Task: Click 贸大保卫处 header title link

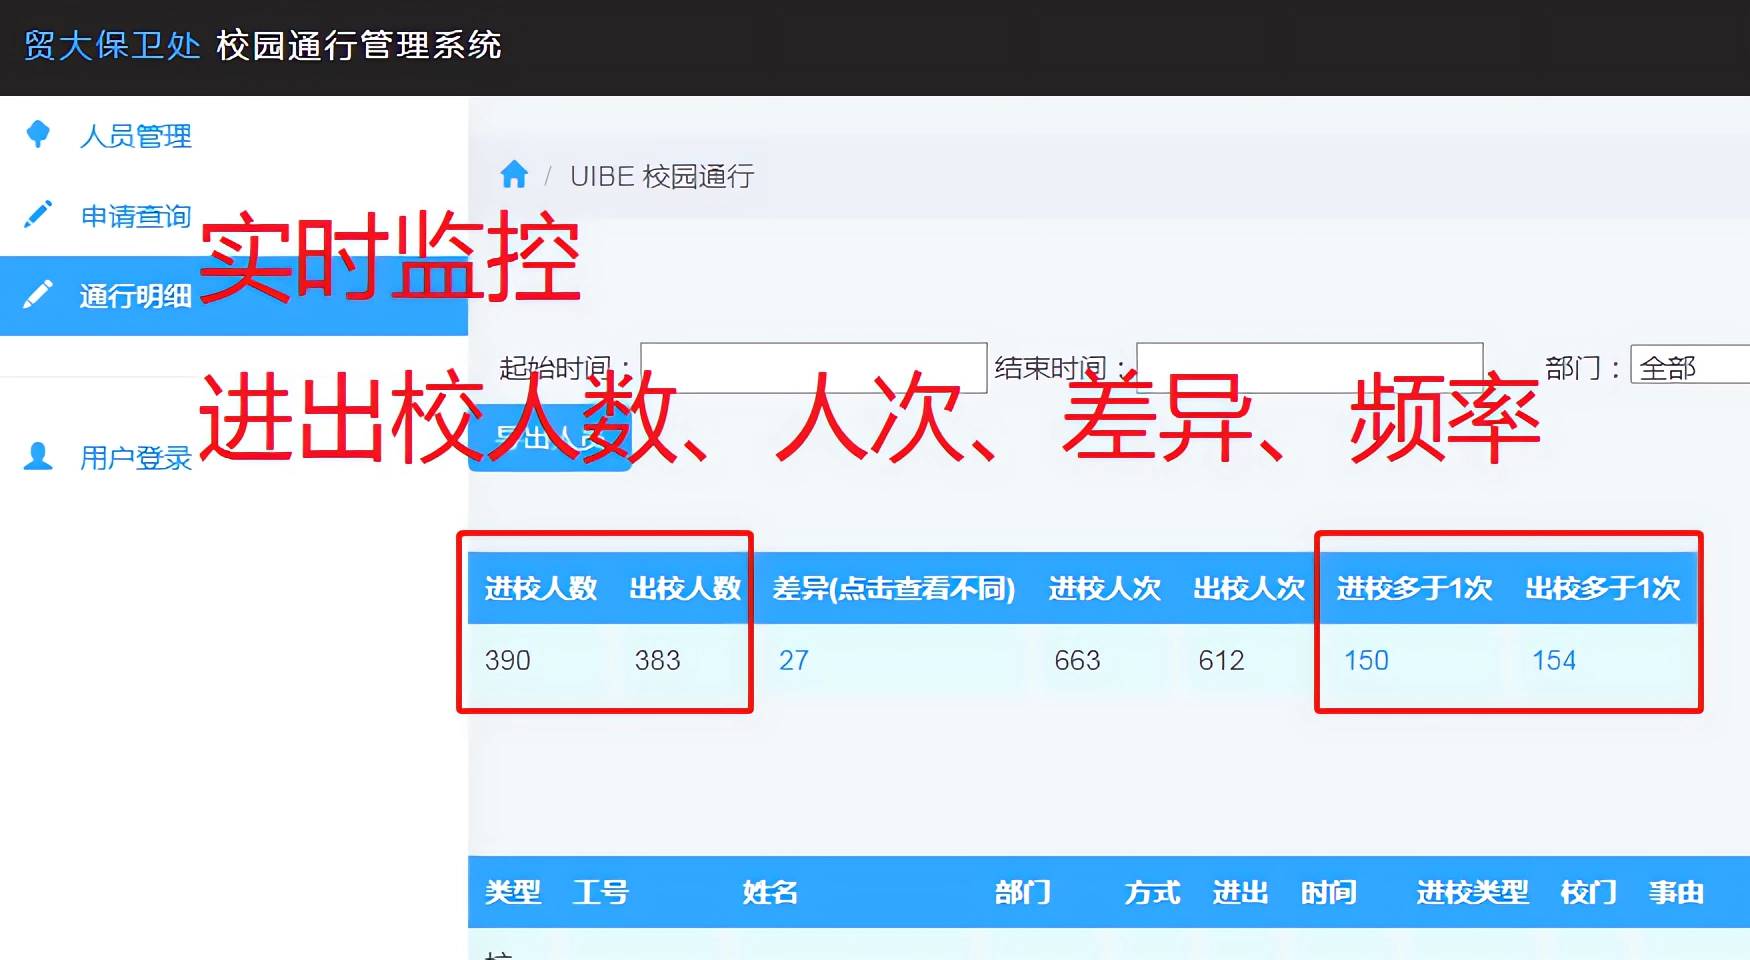Action: [112, 46]
